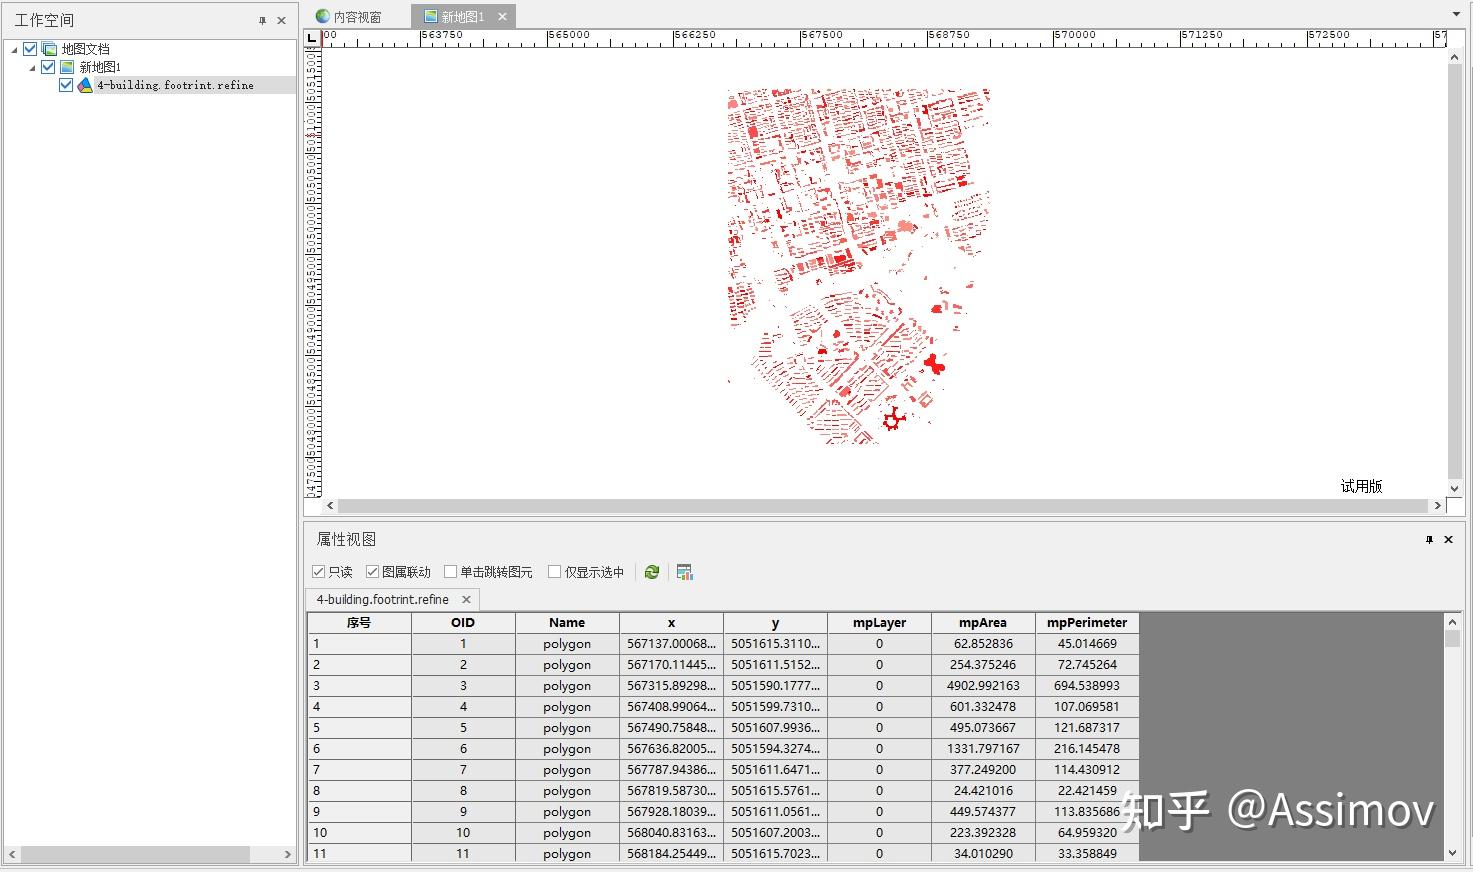Click the 地图文档 map document icon

[48, 47]
